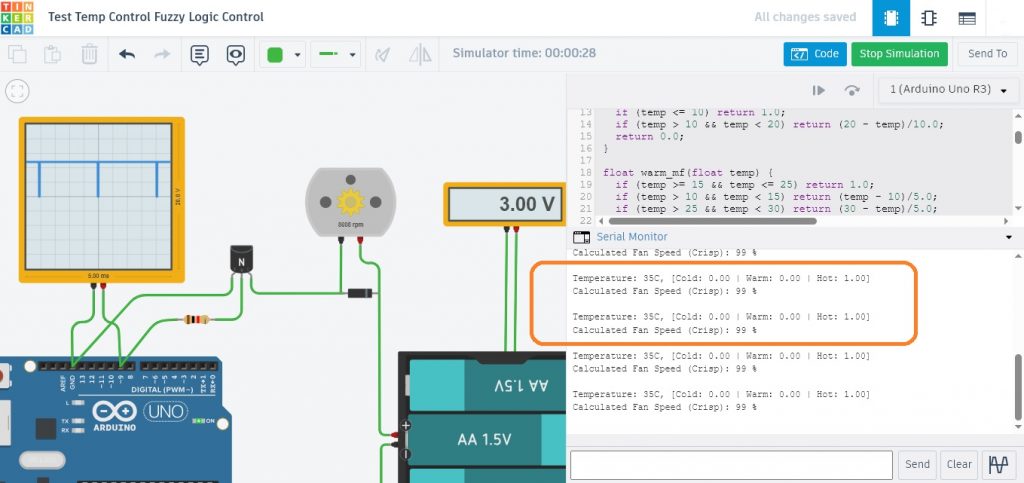Open the wire color dropdown
The image size is (1024, 483).
point(283,55)
